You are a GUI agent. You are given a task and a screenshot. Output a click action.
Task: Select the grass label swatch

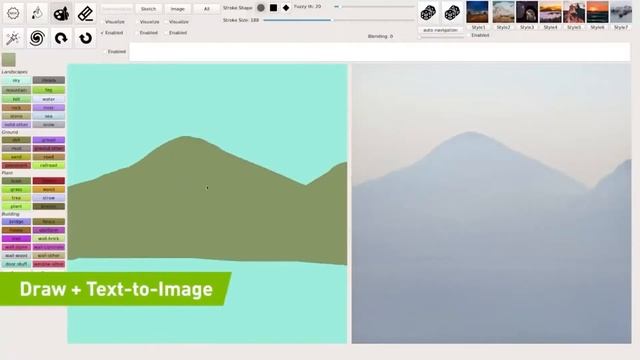tap(16, 189)
